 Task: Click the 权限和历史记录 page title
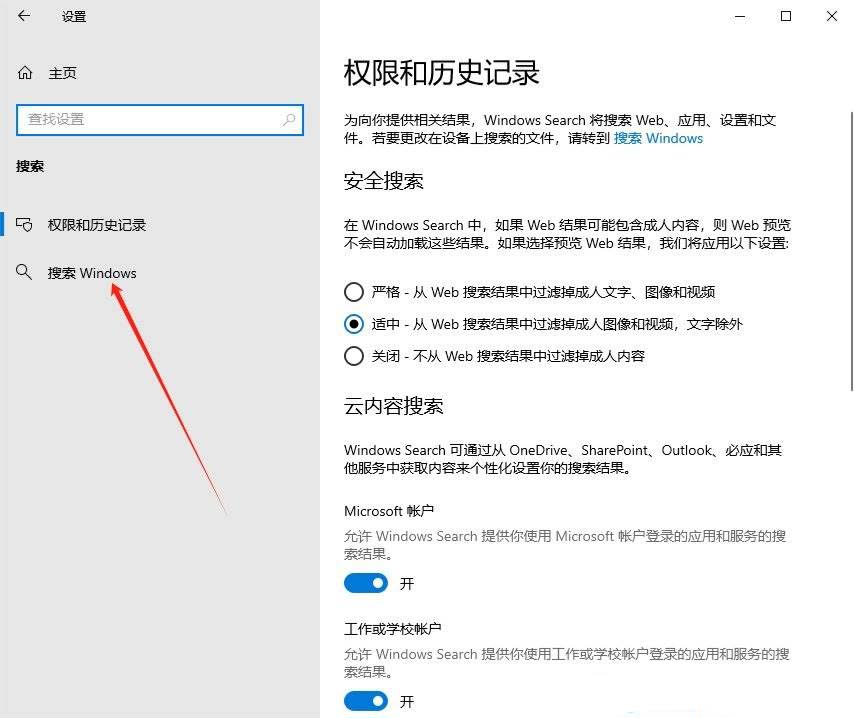click(x=442, y=73)
